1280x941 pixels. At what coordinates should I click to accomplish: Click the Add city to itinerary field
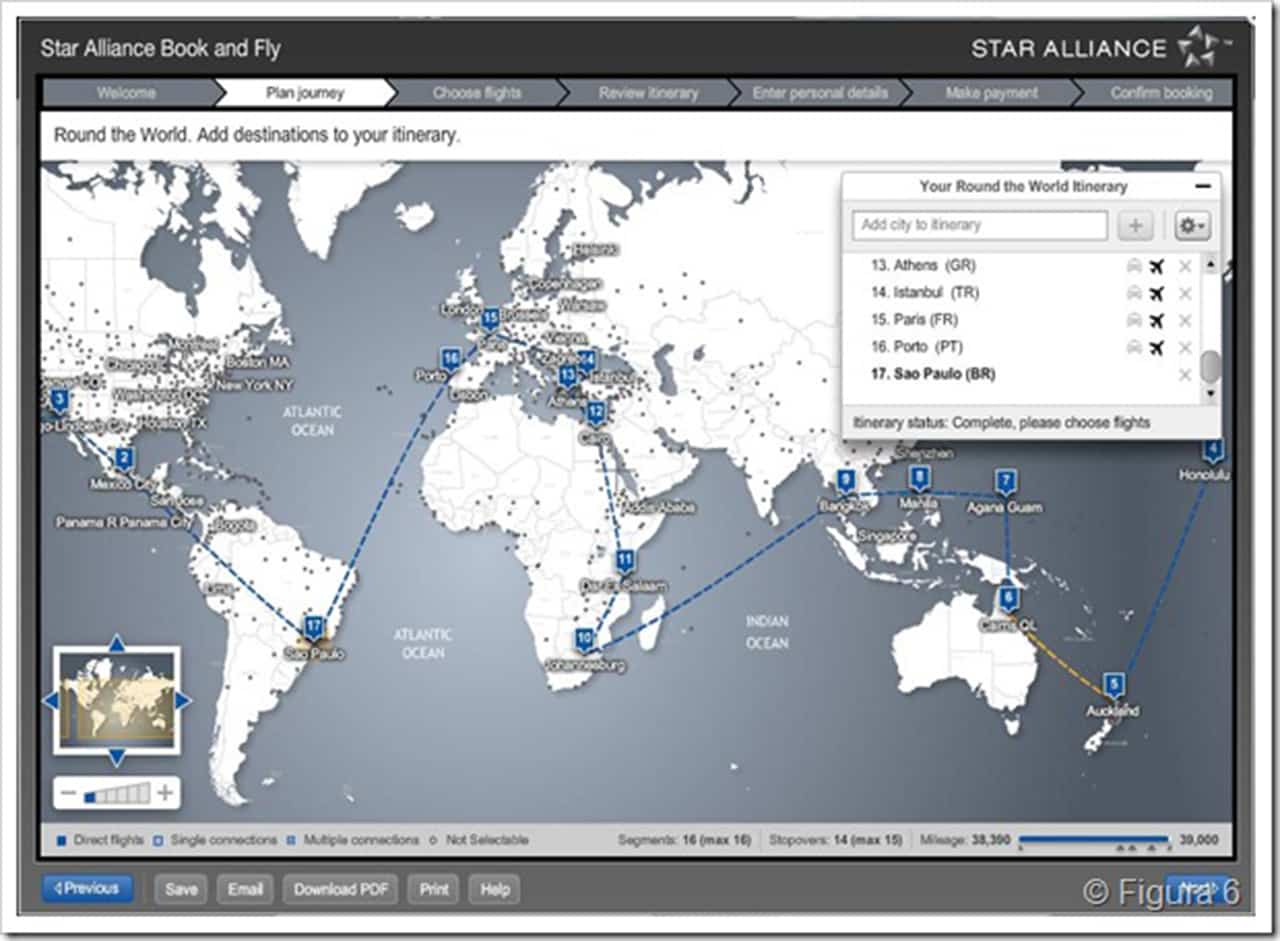[980, 226]
